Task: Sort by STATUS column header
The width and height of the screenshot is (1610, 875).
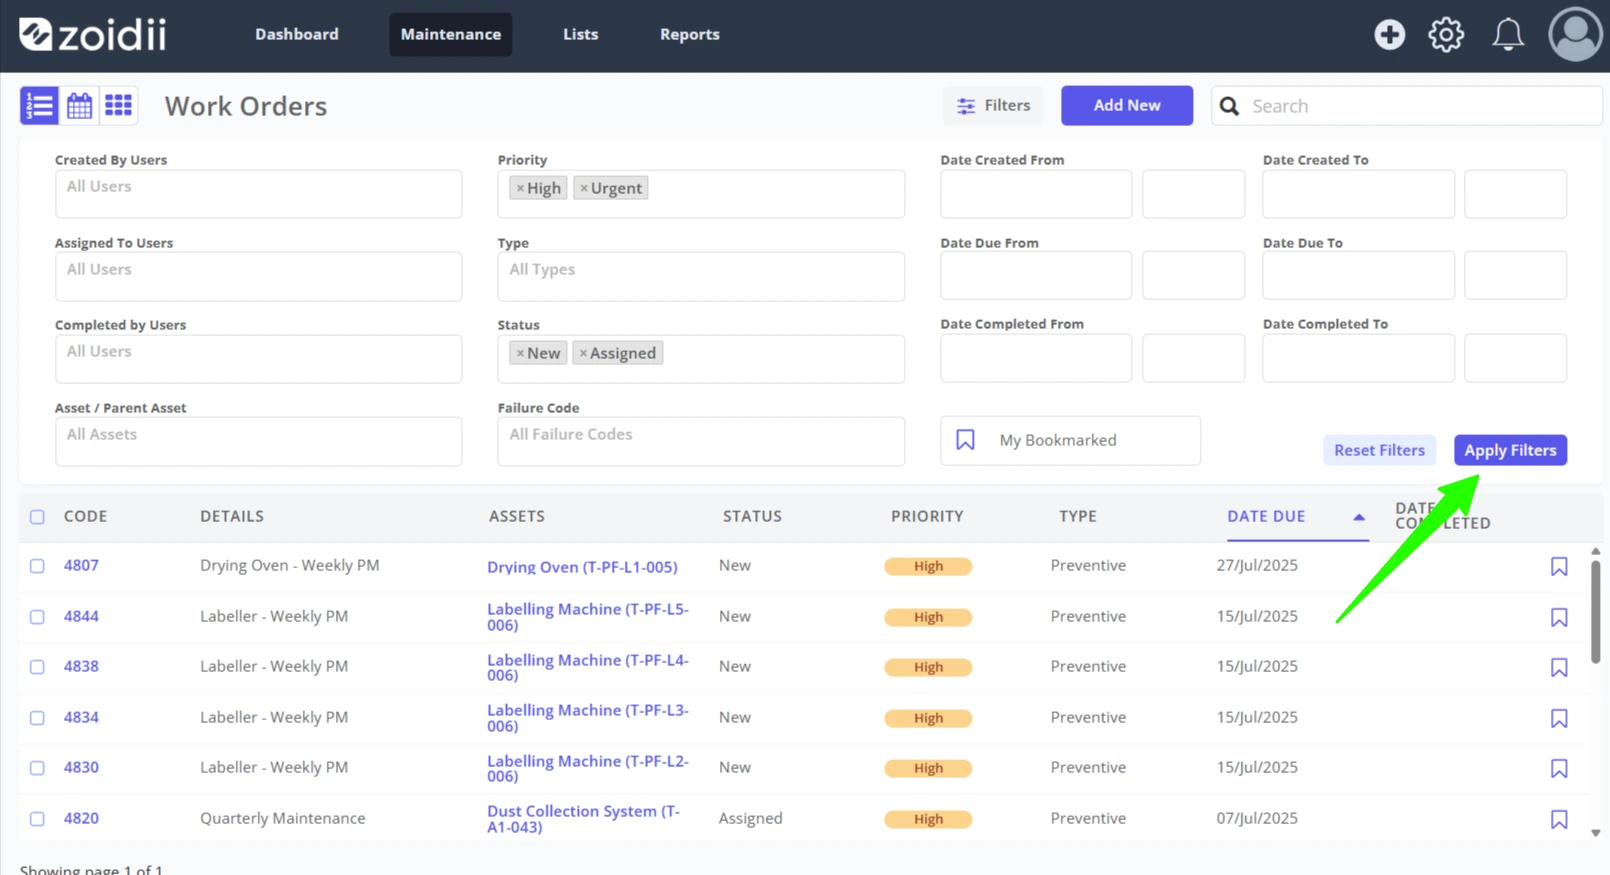Action: 752,516
